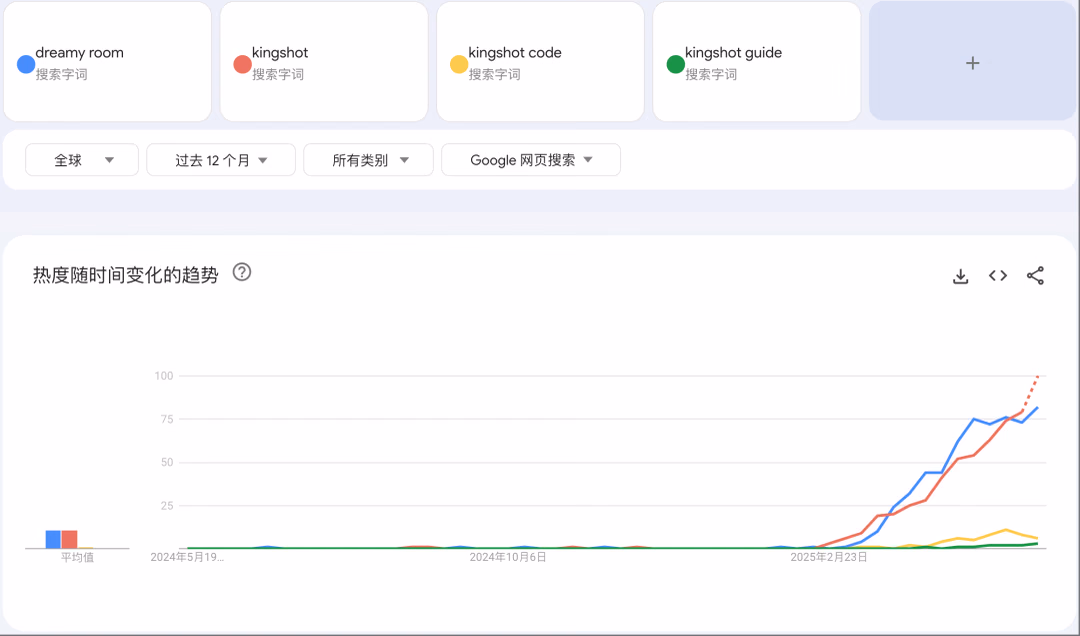Open the embed code icon
Viewport: 1080px width, 636px height.
tap(997, 276)
